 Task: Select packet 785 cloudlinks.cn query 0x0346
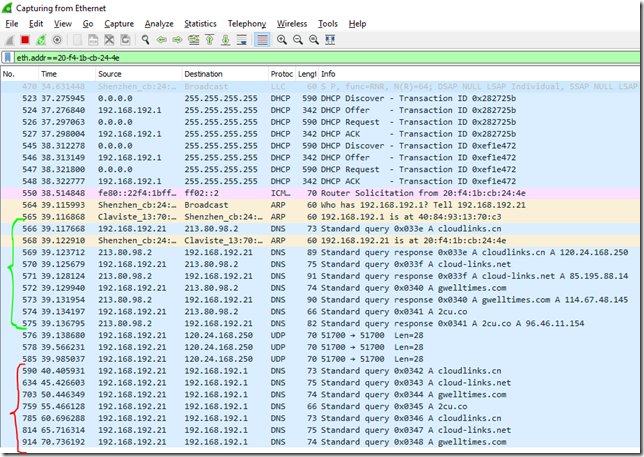click(x=320, y=418)
